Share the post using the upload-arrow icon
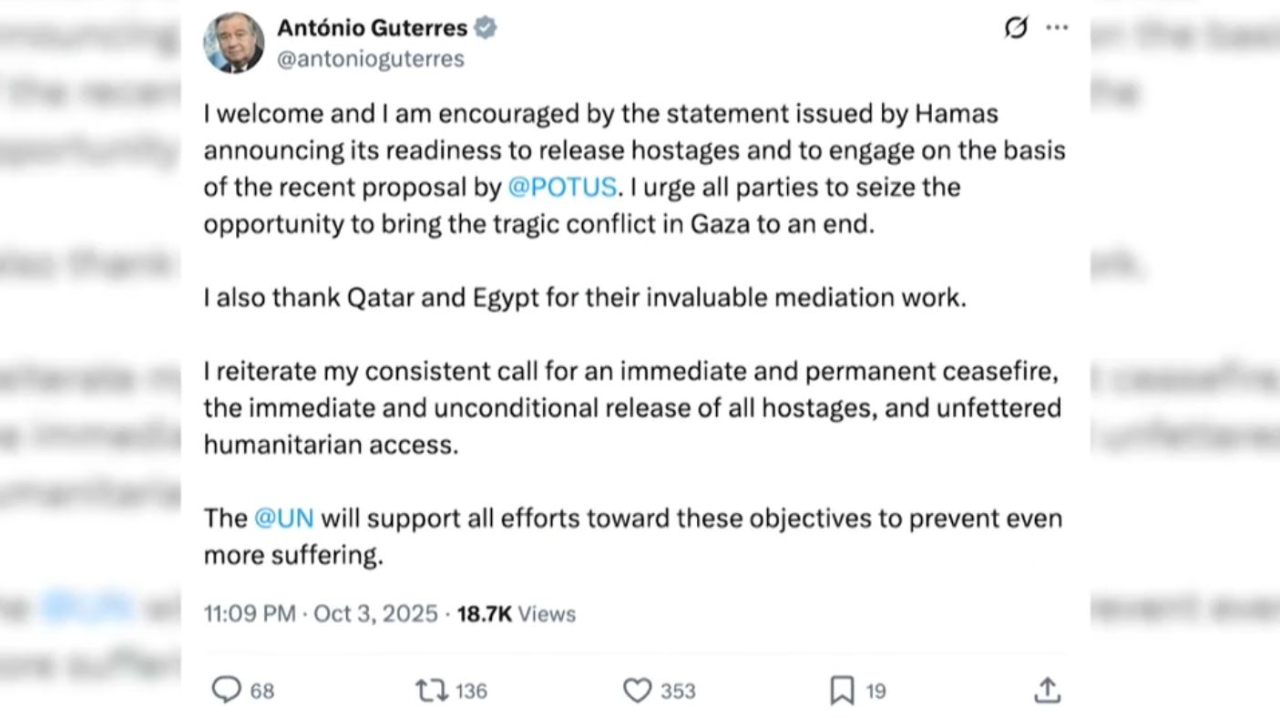The image size is (1280, 718). [x=1047, y=690]
